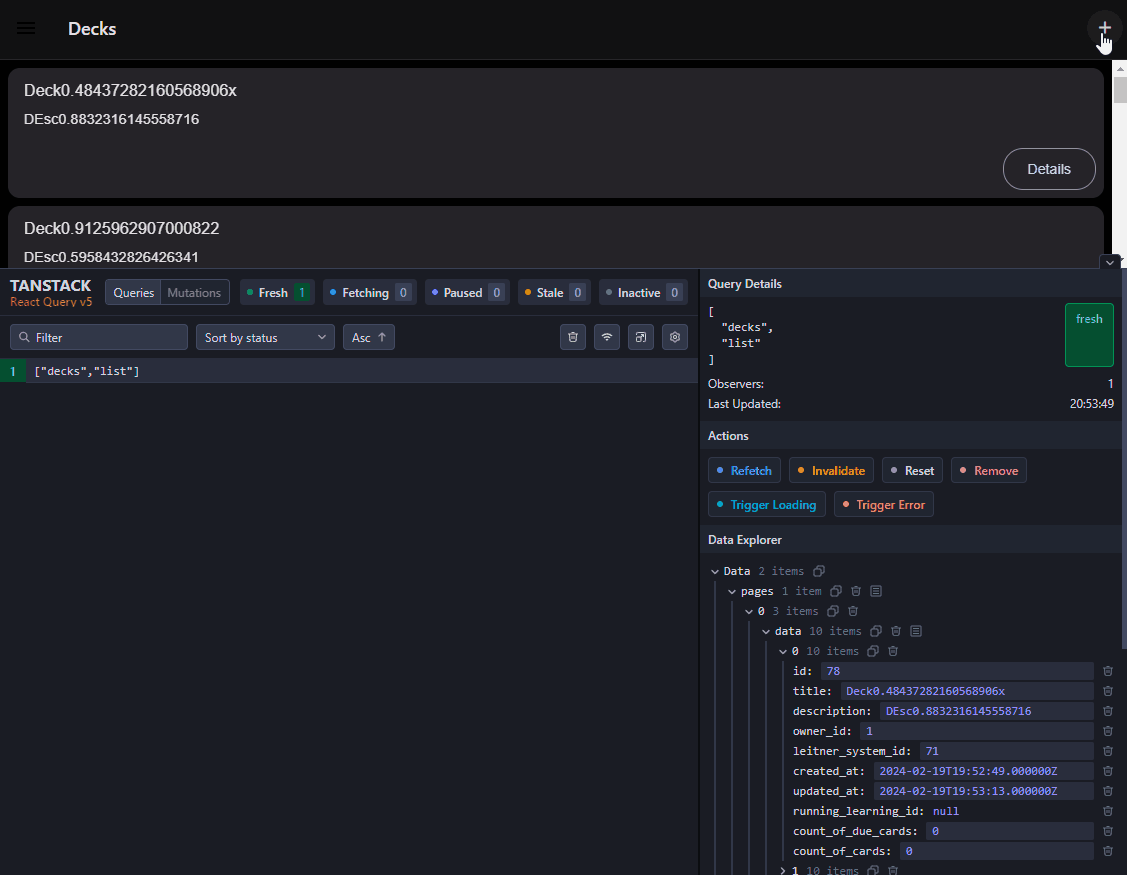The height and width of the screenshot is (875, 1127).
Task: Collapse the page 0 (3 items) node
Action: (x=749, y=612)
